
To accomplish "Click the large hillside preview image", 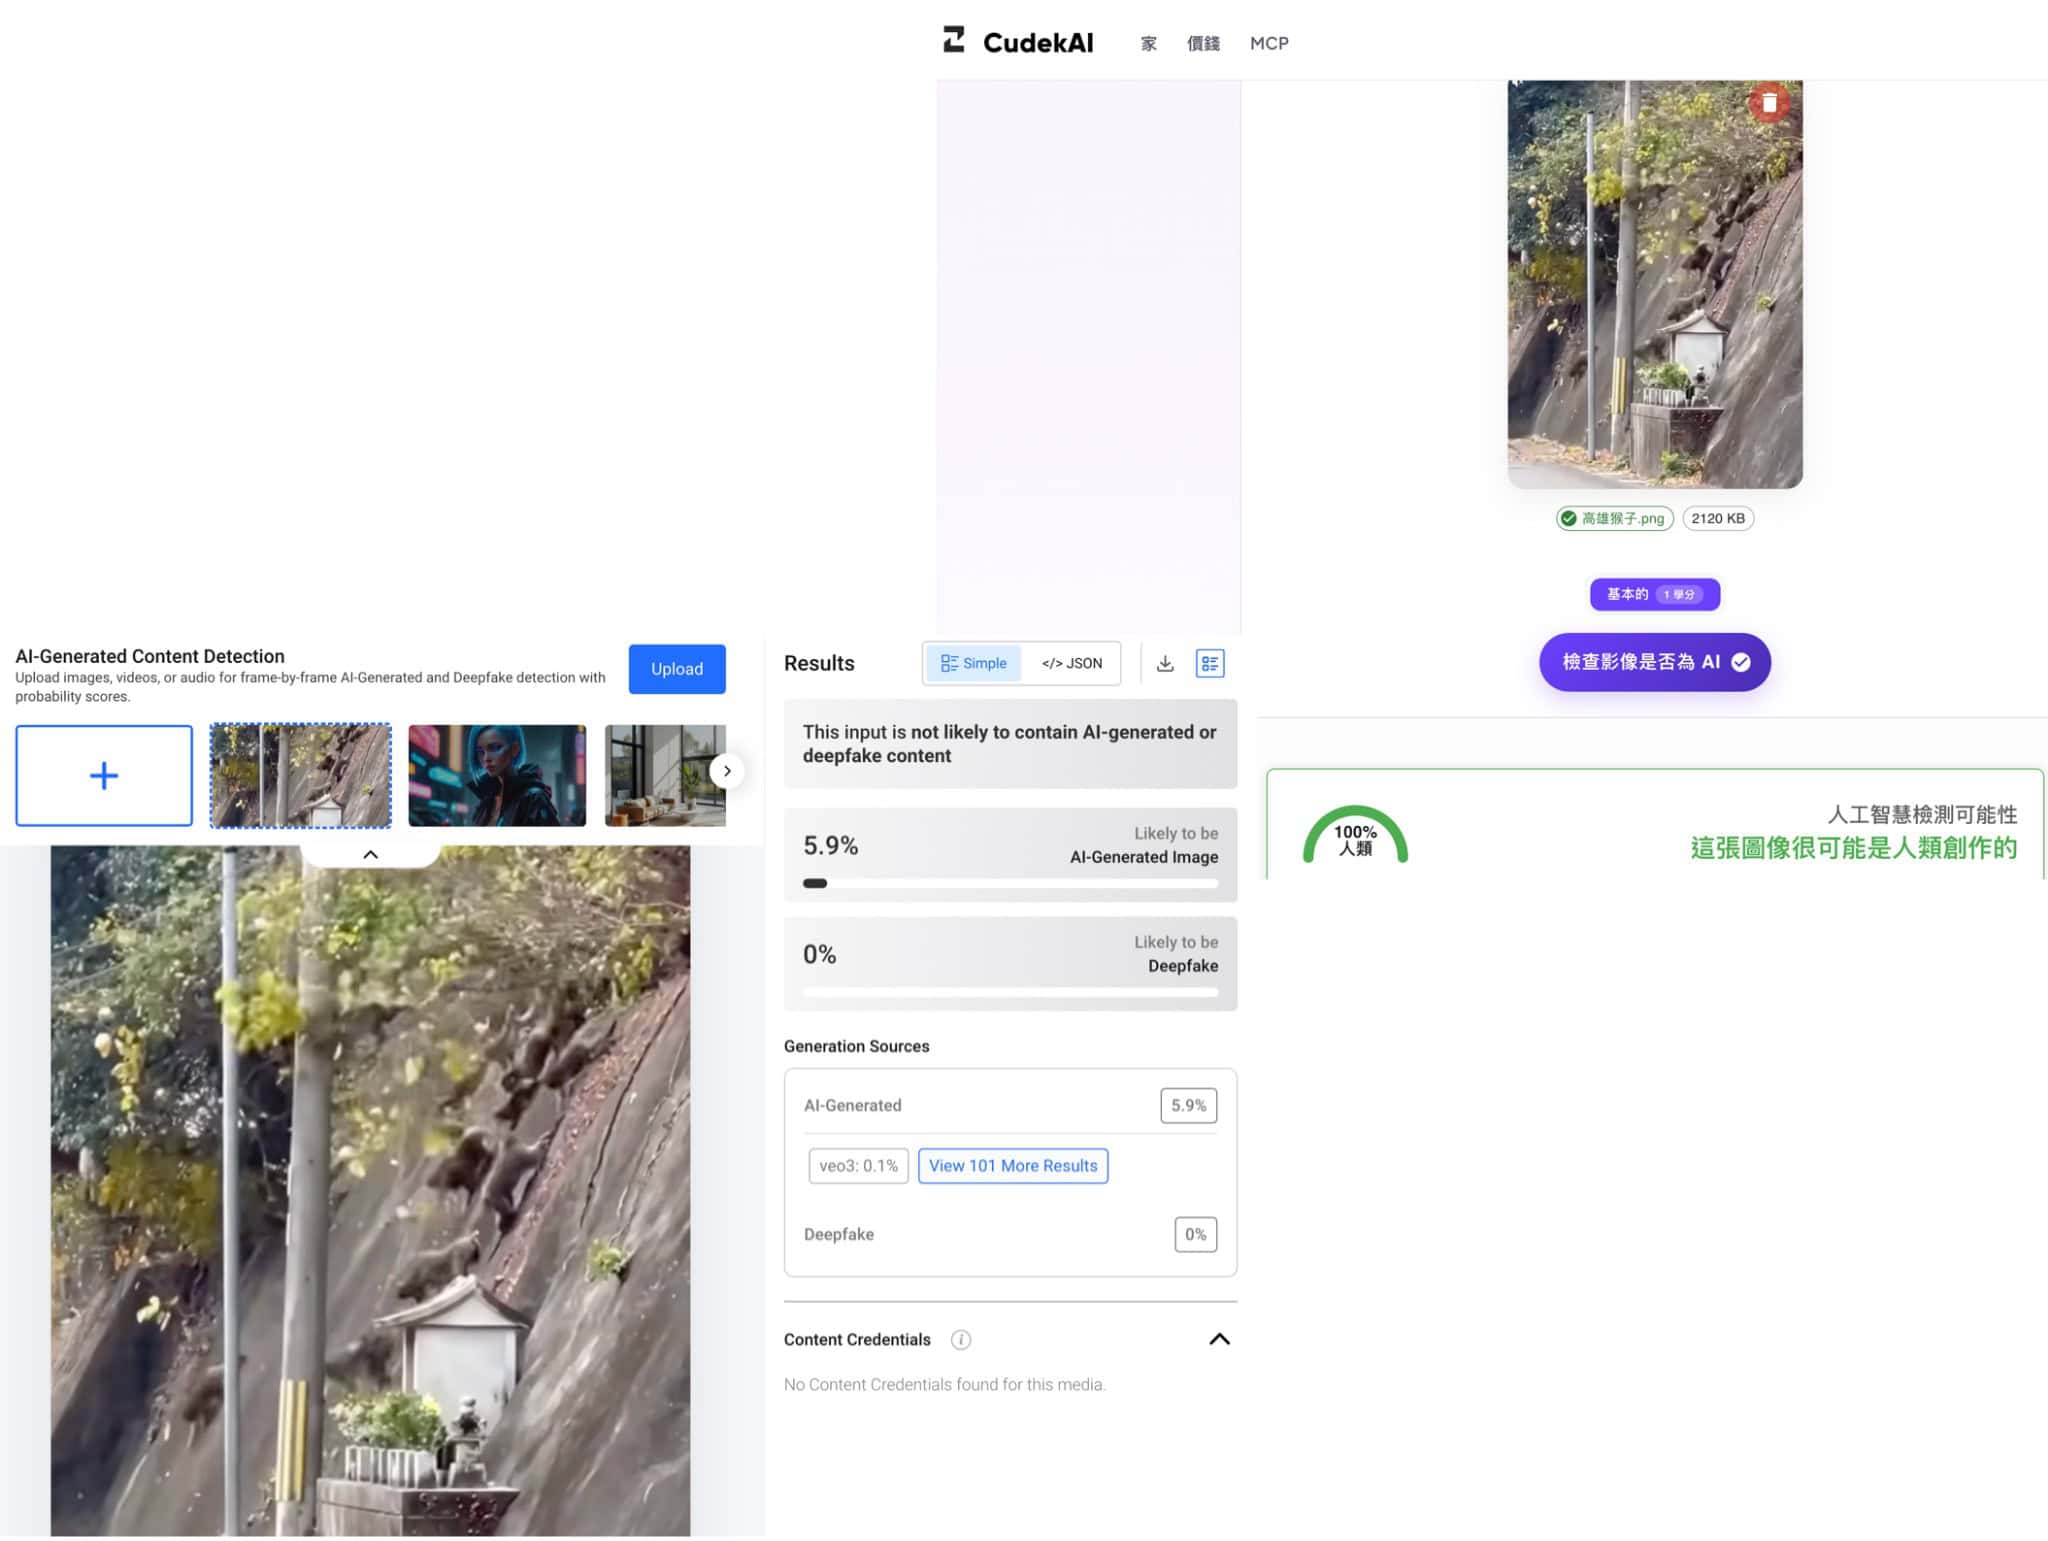I will (370, 1190).
